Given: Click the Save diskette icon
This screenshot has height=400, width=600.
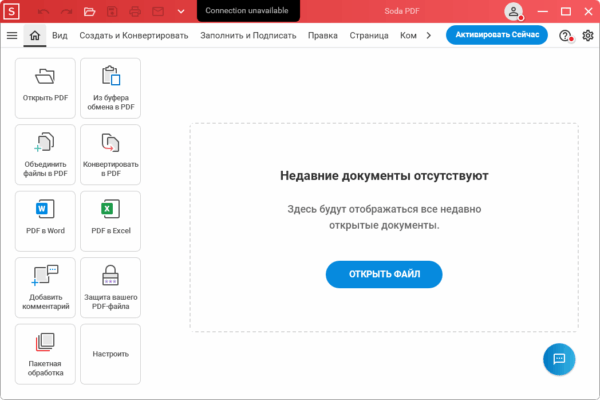Looking at the screenshot, I should [x=112, y=12].
